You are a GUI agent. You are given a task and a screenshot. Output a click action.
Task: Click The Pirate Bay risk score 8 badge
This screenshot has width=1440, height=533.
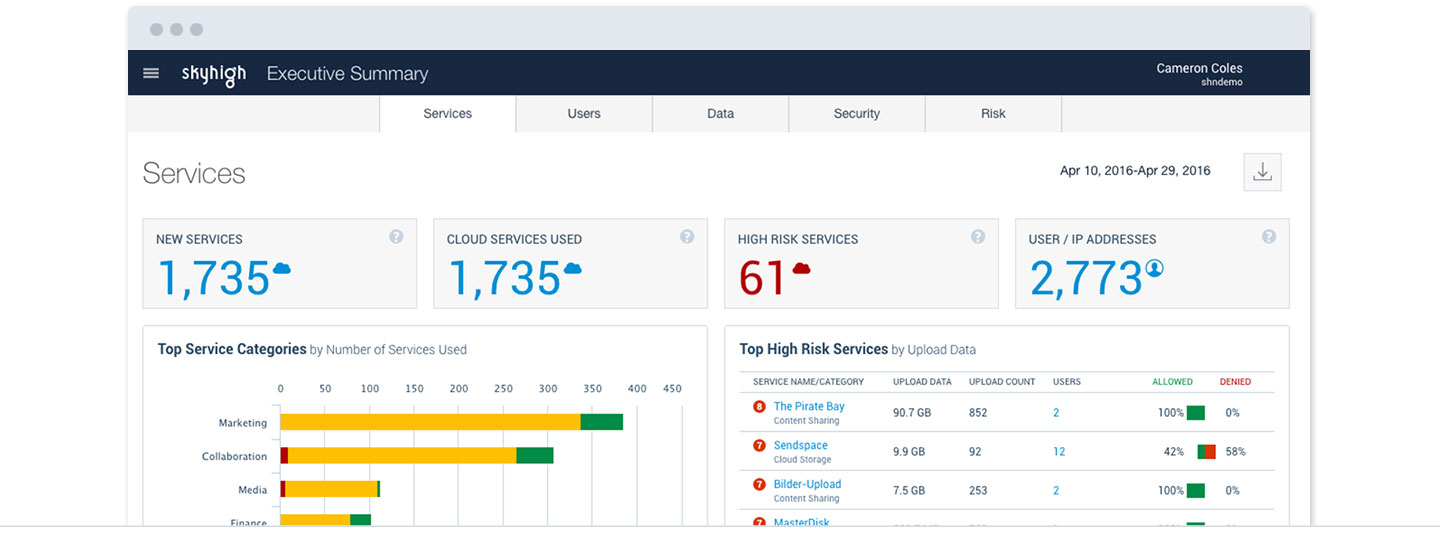[759, 407]
